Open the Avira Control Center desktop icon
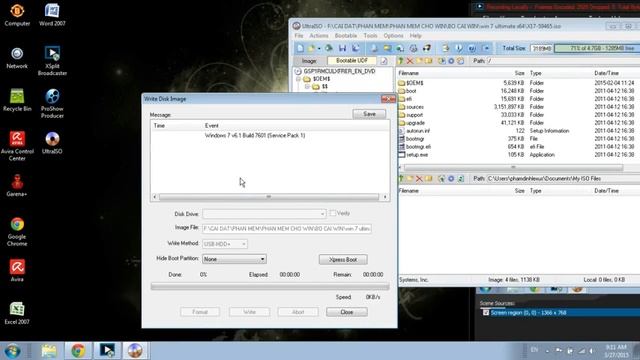Screen dimensions: 640x360 tap(17, 146)
